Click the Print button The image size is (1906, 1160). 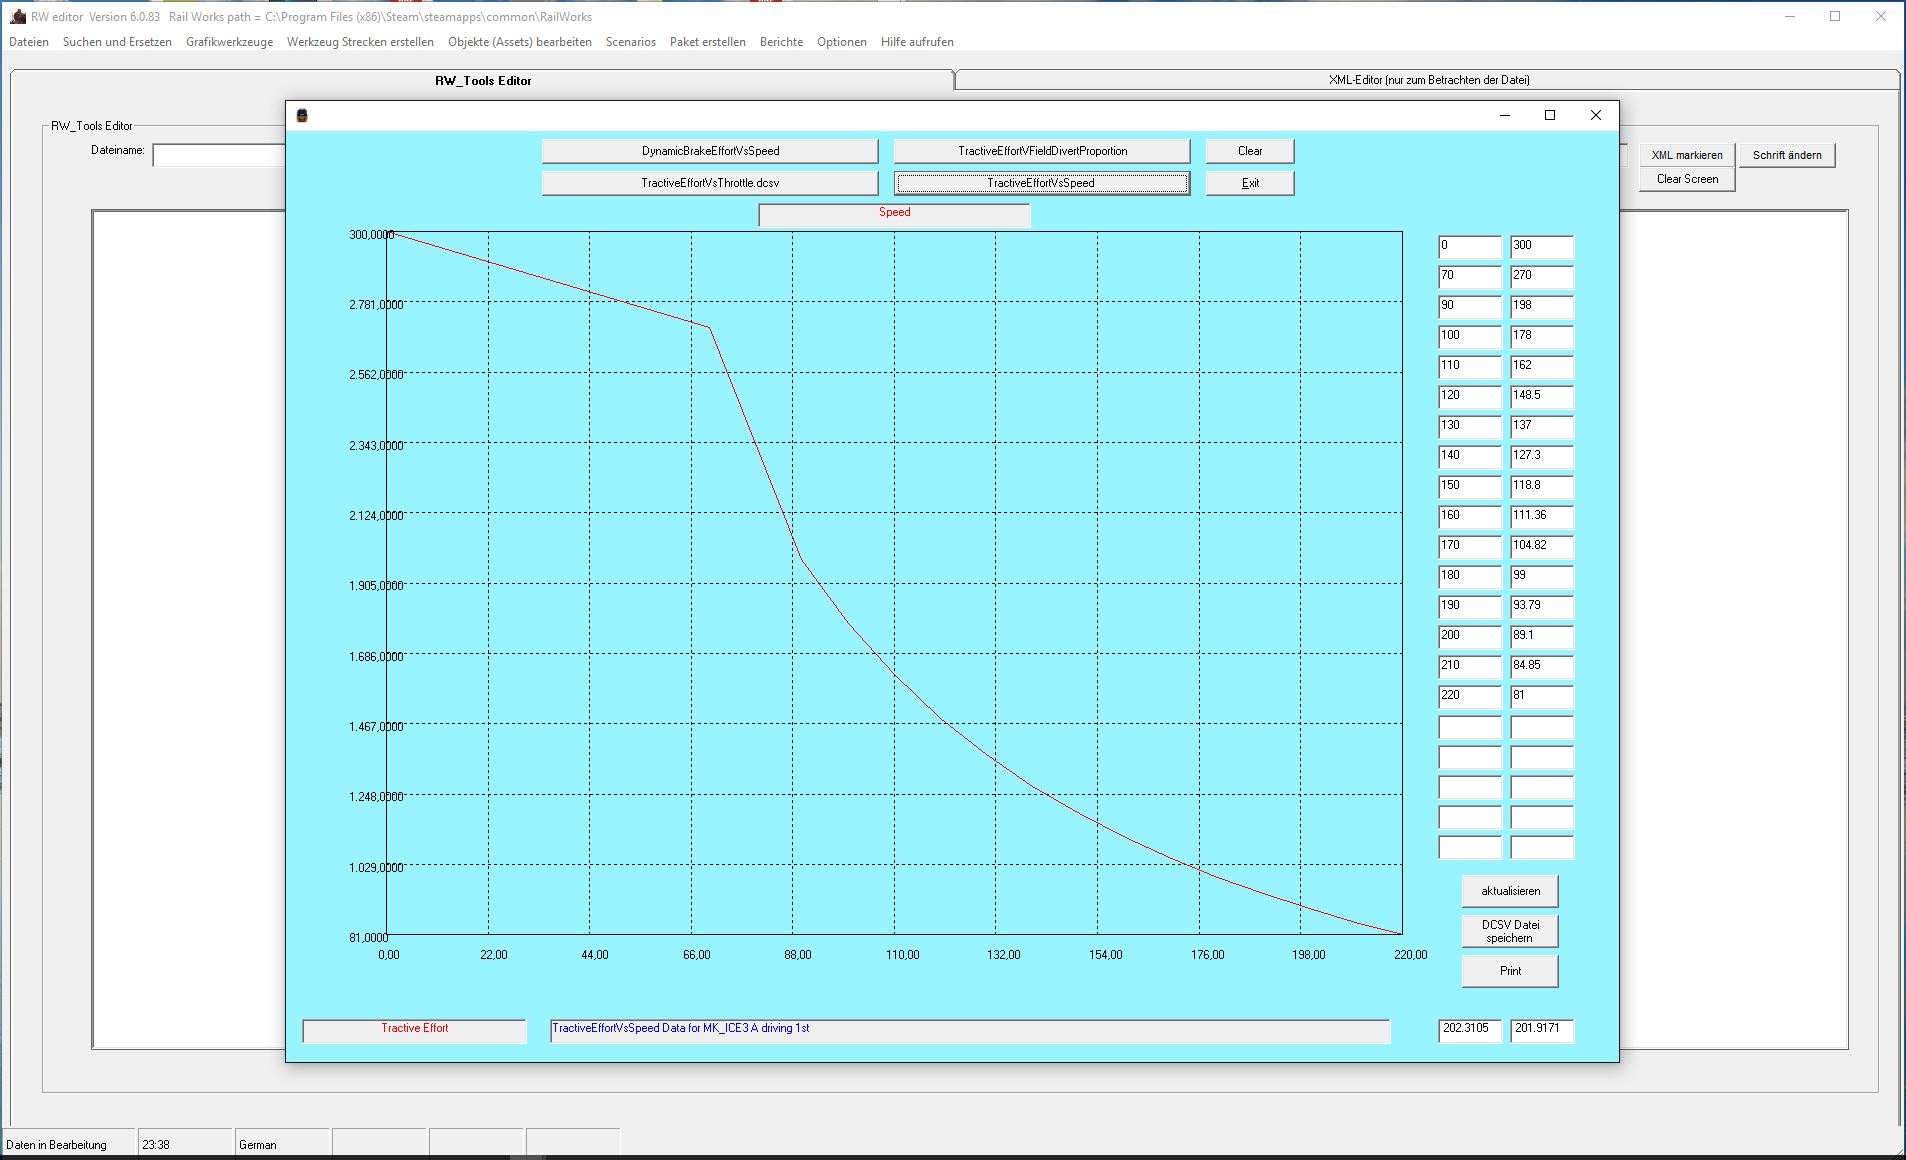pos(1510,971)
